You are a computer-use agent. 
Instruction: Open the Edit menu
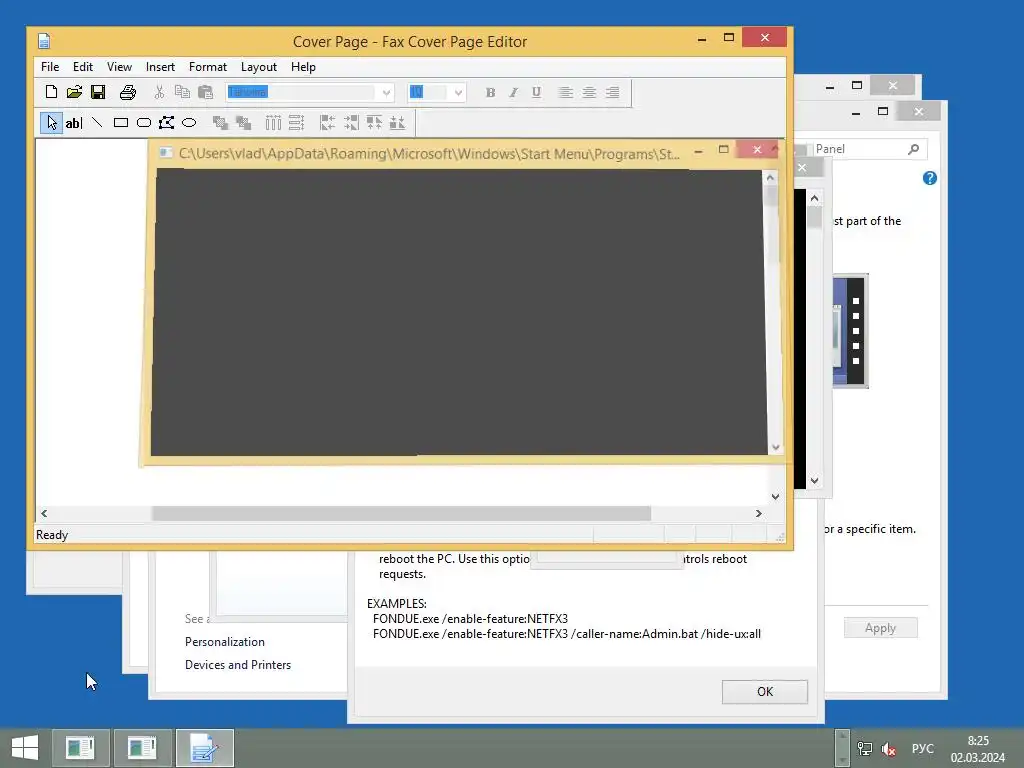[82, 67]
